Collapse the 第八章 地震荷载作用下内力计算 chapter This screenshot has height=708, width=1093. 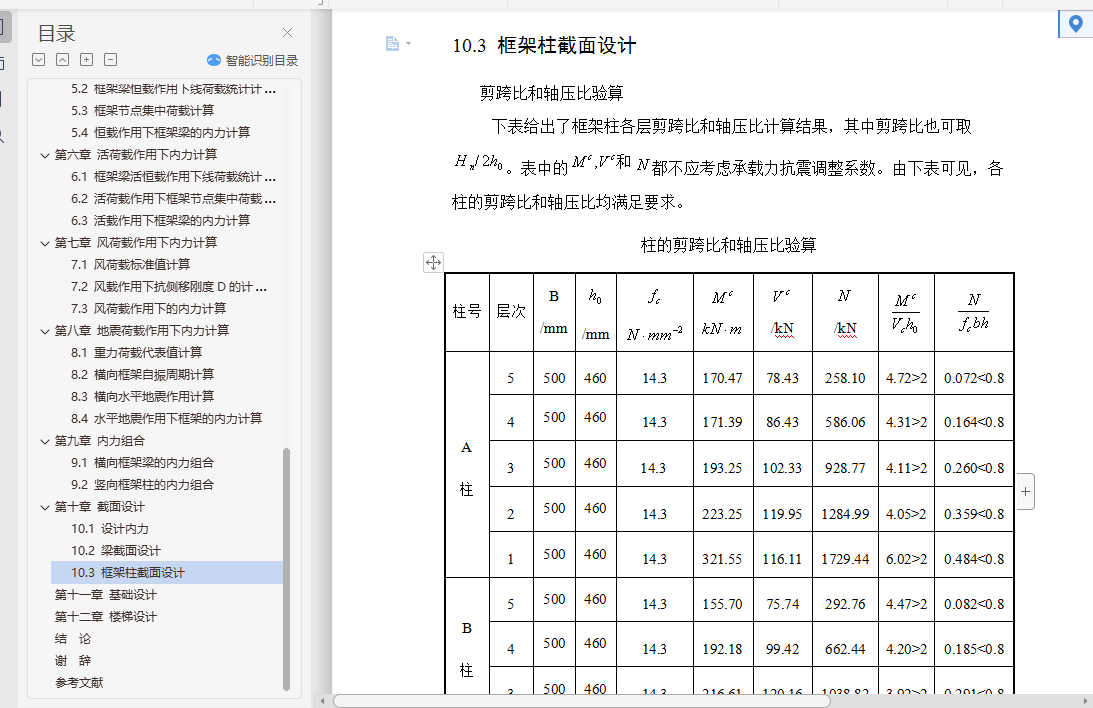coord(45,332)
